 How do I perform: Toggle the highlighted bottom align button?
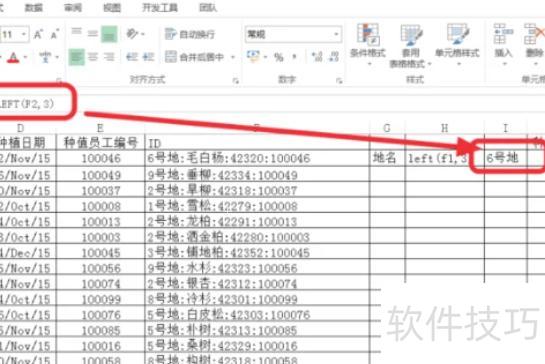tap(109, 34)
